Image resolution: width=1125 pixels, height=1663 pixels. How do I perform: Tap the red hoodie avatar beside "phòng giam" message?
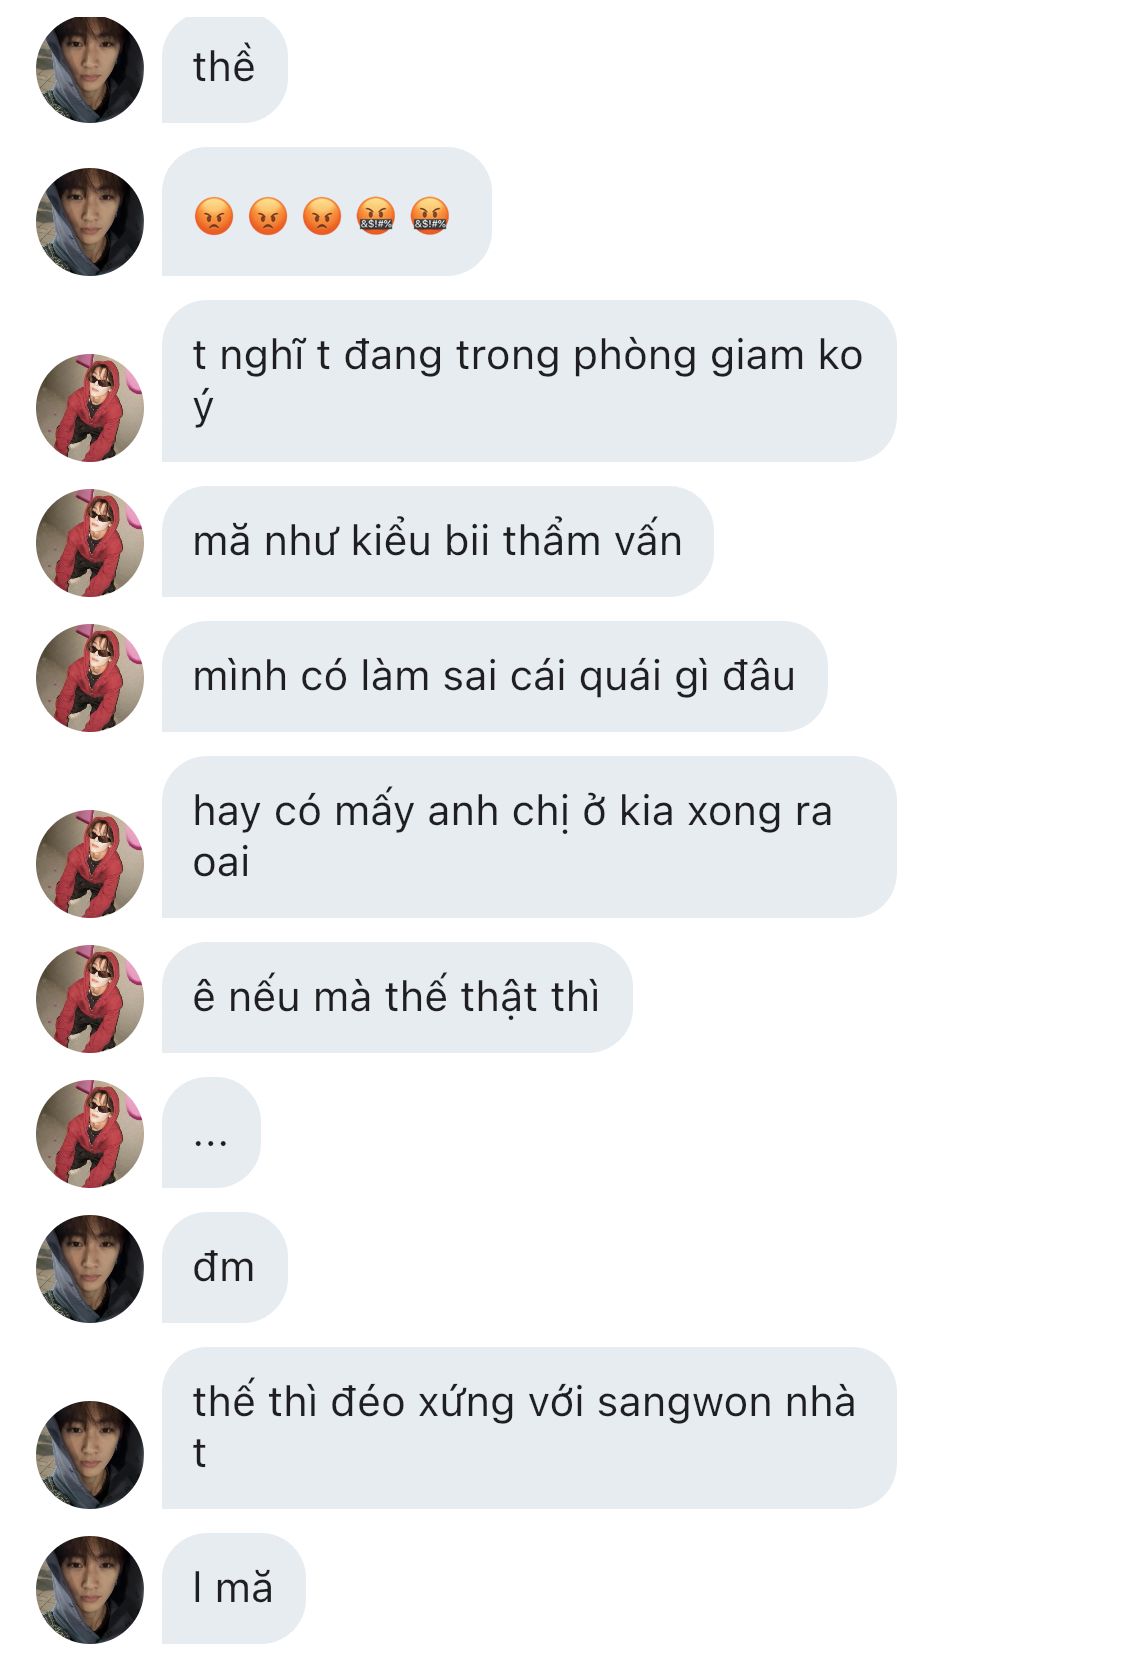90,408
